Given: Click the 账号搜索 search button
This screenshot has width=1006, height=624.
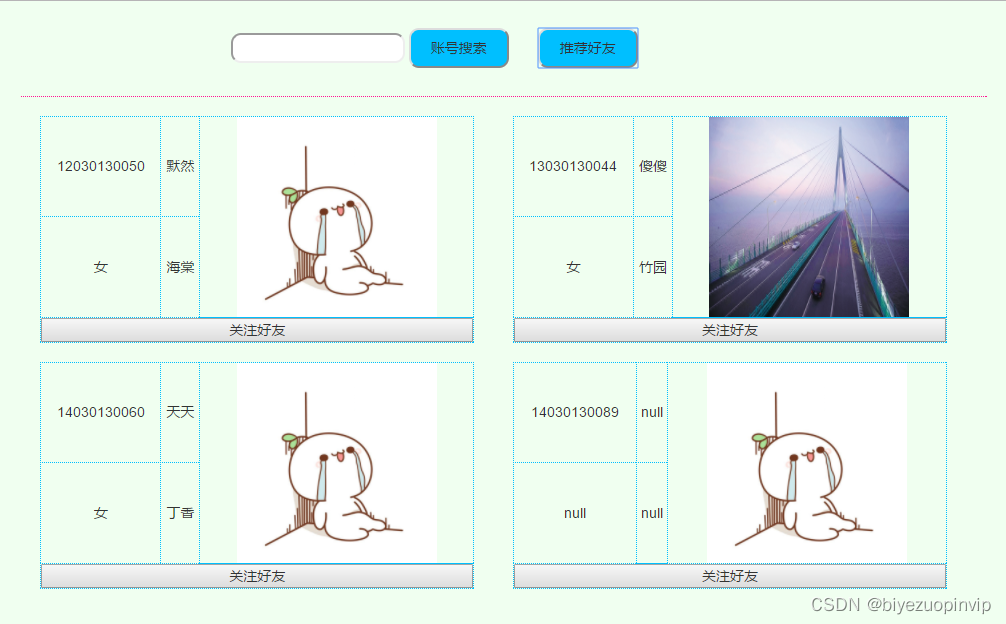Looking at the screenshot, I should pos(459,47).
